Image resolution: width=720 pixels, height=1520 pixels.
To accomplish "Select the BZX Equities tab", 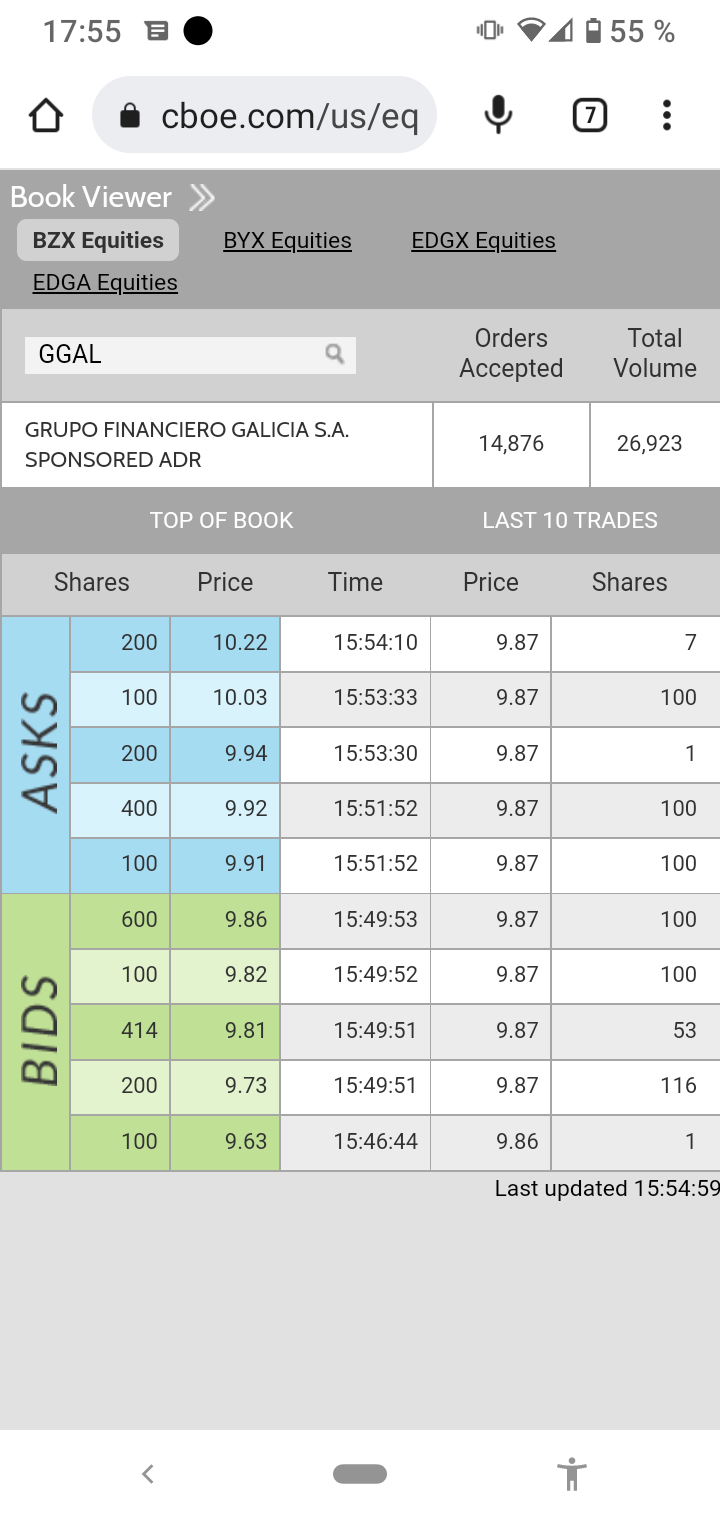I will (98, 241).
